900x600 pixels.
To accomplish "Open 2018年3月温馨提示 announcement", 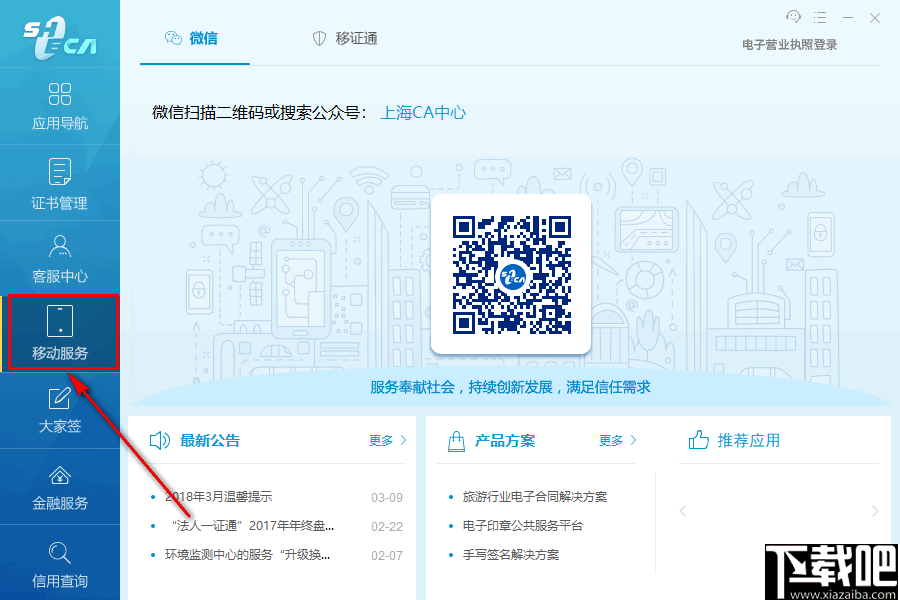I will pos(218,497).
